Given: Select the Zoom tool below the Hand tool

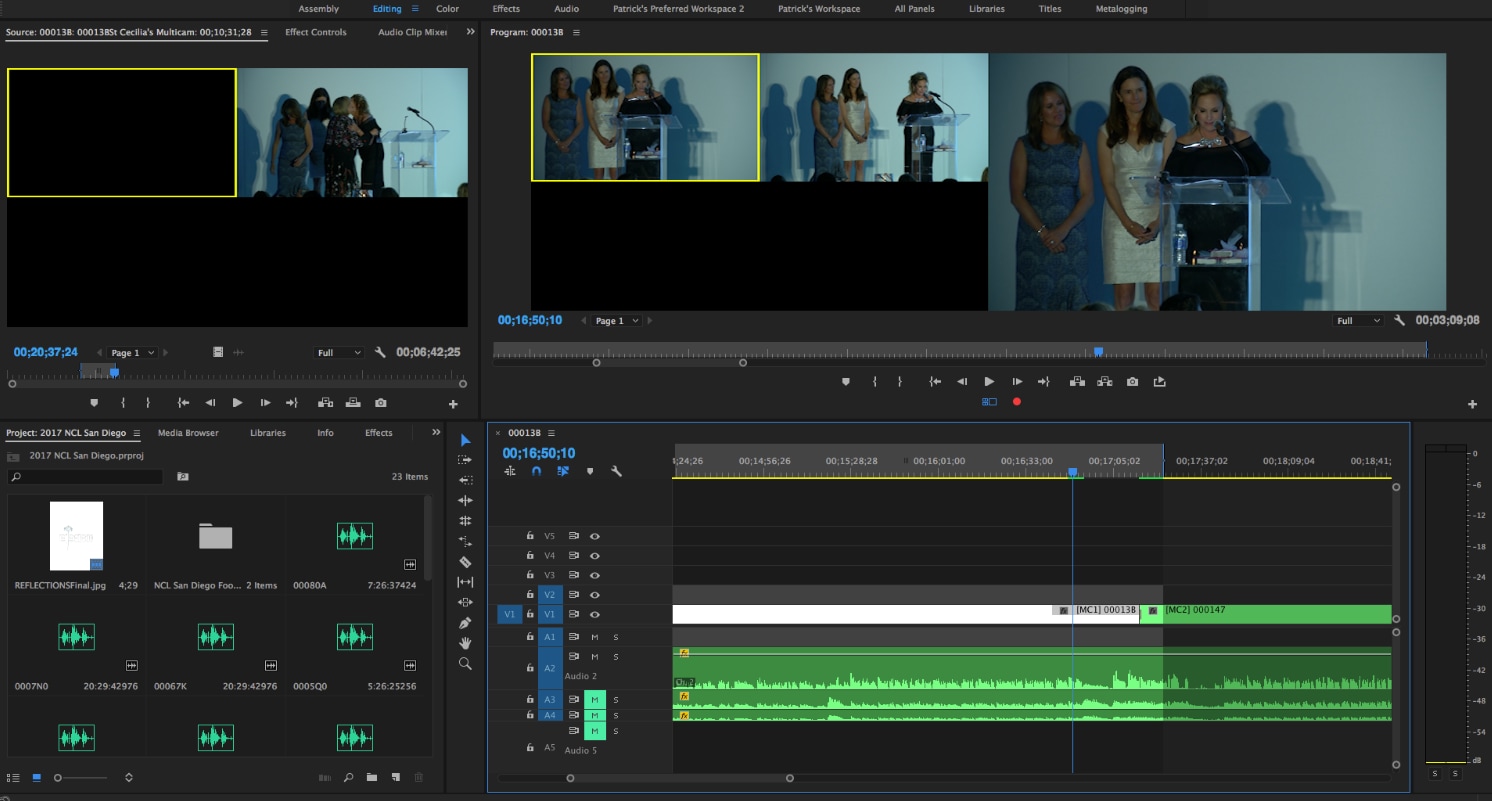Looking at the screenshot, I should click(x=465, y=663).
